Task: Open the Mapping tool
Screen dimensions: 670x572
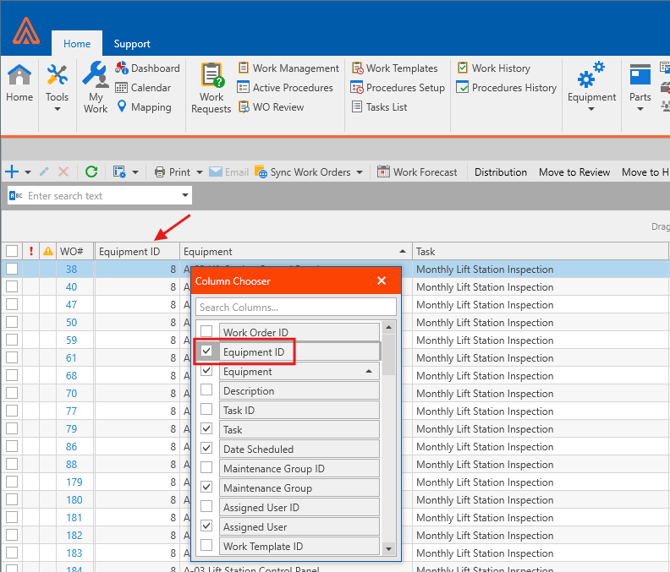Action: (143, 107)
